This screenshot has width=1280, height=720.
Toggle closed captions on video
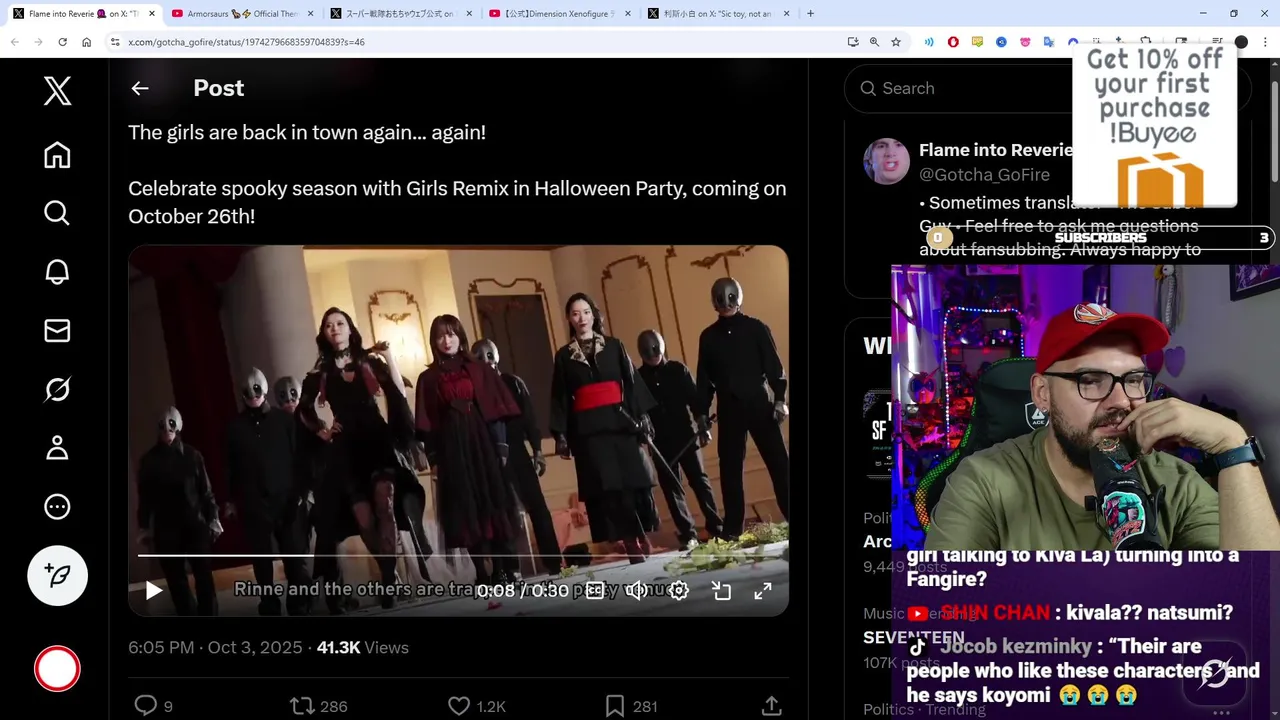click(594, 591)
